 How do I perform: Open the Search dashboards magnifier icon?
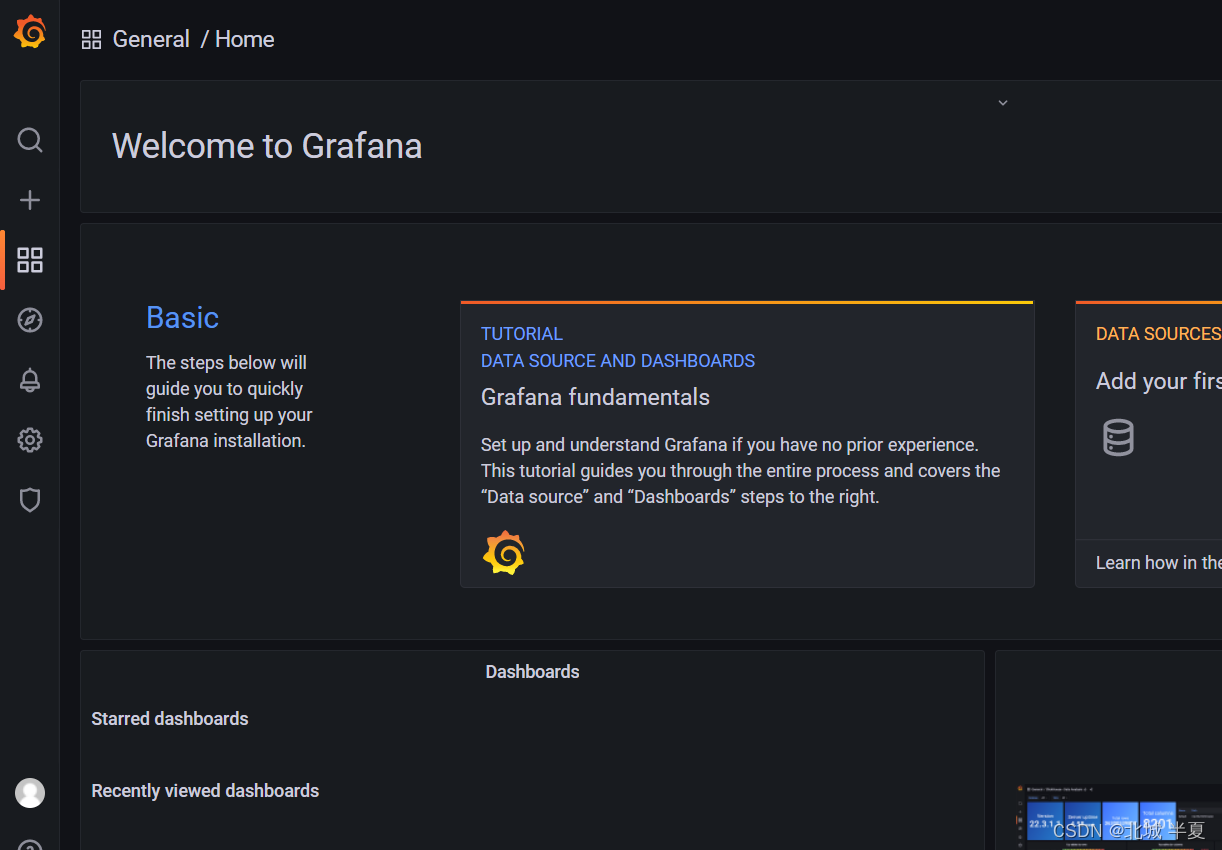coord(30,140)
